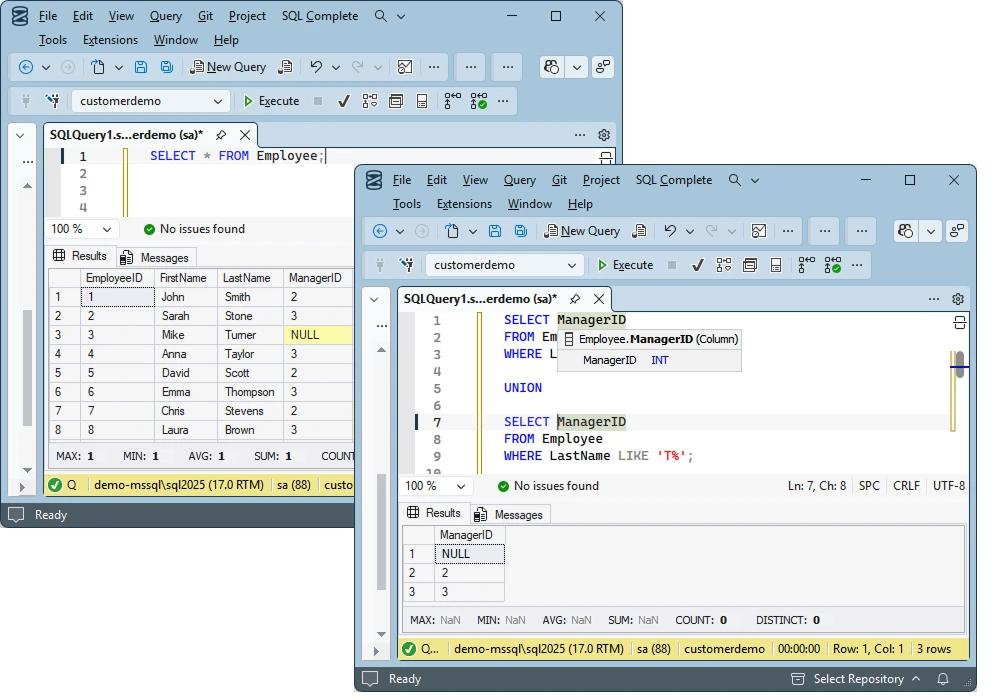
Task: Click the search magnifier icon in the front window
Action: click(x=735, y=180)
